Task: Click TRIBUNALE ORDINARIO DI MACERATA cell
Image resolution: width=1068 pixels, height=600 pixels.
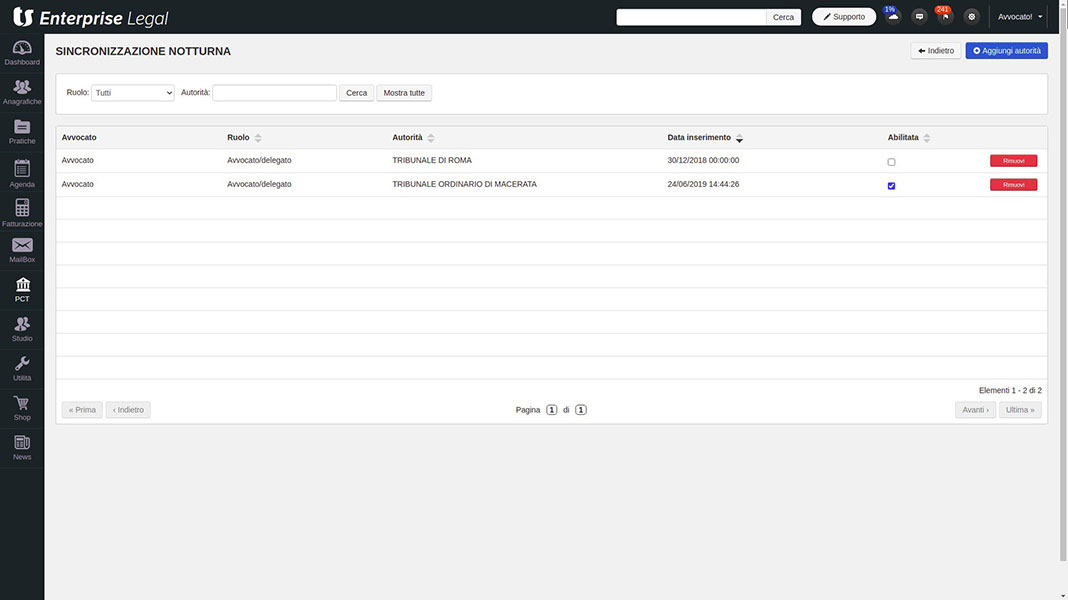Action: tap(465, 185)
